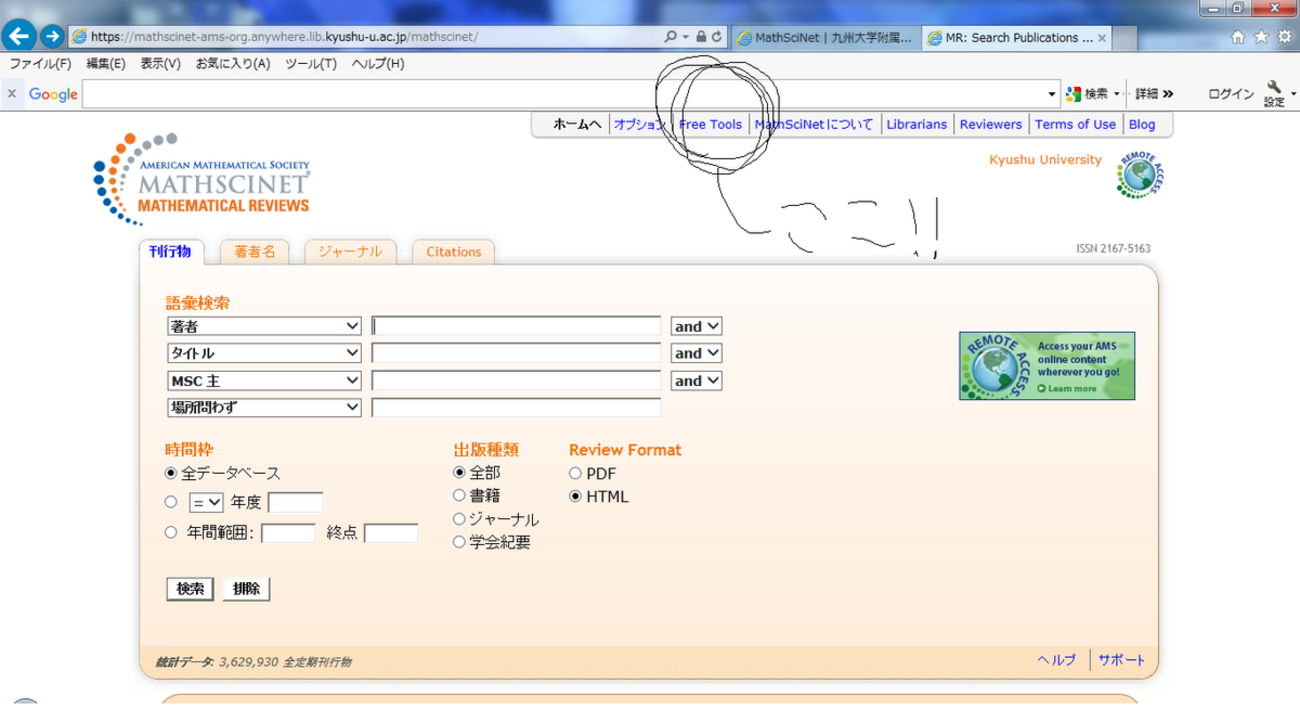The width and height of the screenshot is (1300, 709).
Task: Refresh the page using the reload icon
Action: [x=716, y=37]
